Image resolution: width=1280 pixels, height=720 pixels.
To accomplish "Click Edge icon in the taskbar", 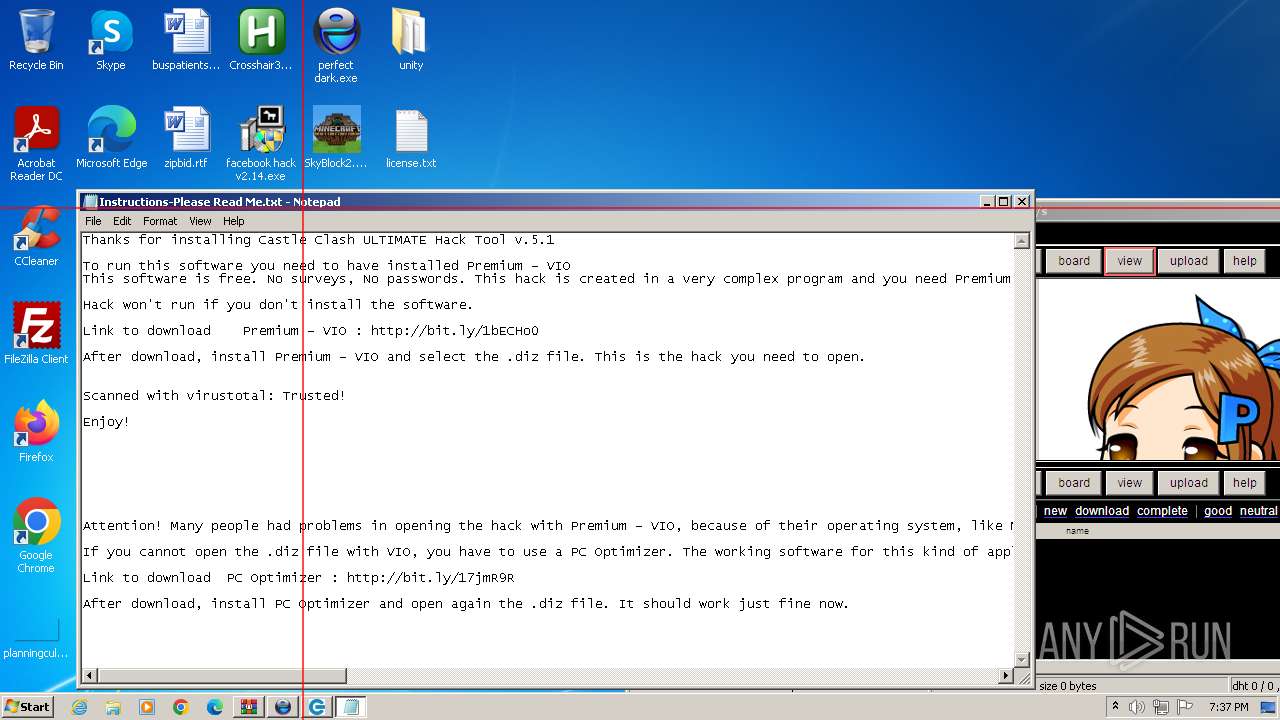I will (x=215, y=707).
